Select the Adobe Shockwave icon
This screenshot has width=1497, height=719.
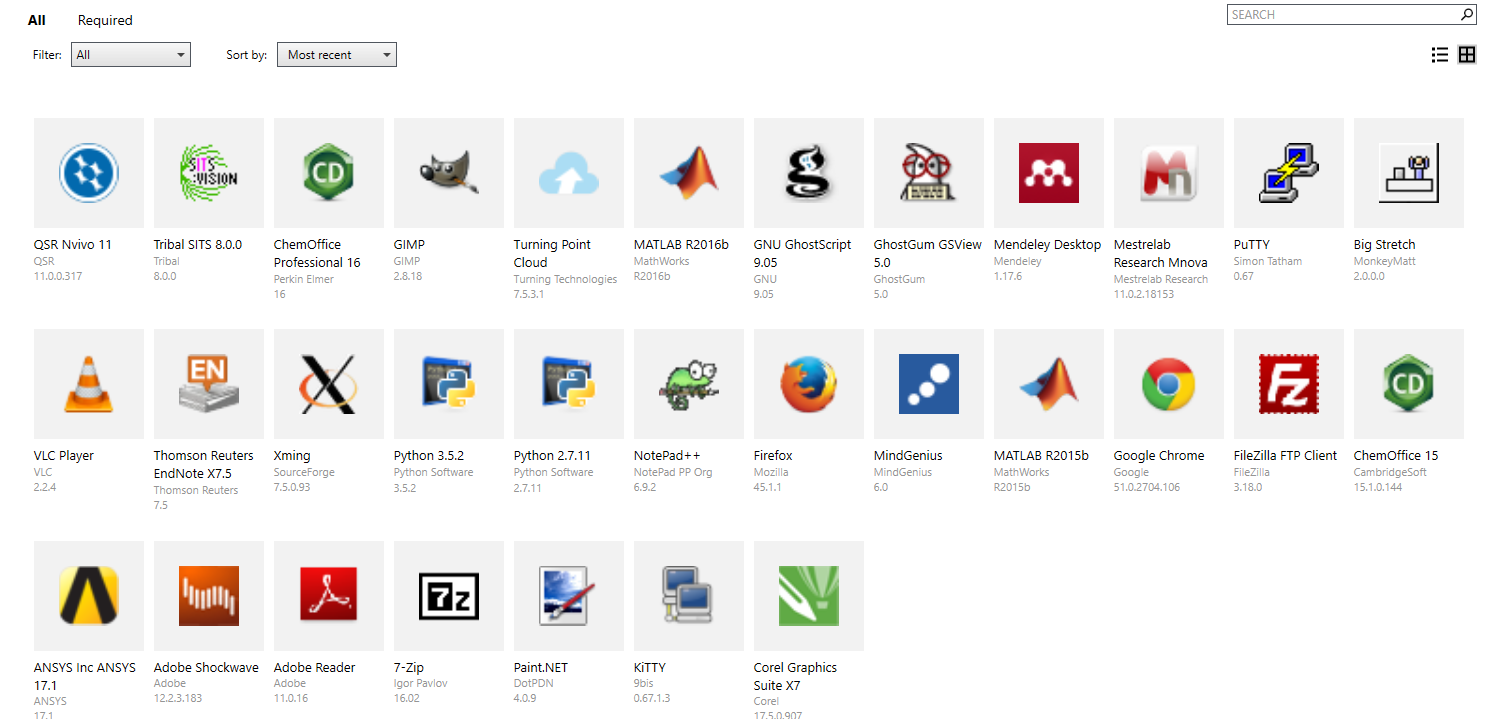(x=209, y=596)
